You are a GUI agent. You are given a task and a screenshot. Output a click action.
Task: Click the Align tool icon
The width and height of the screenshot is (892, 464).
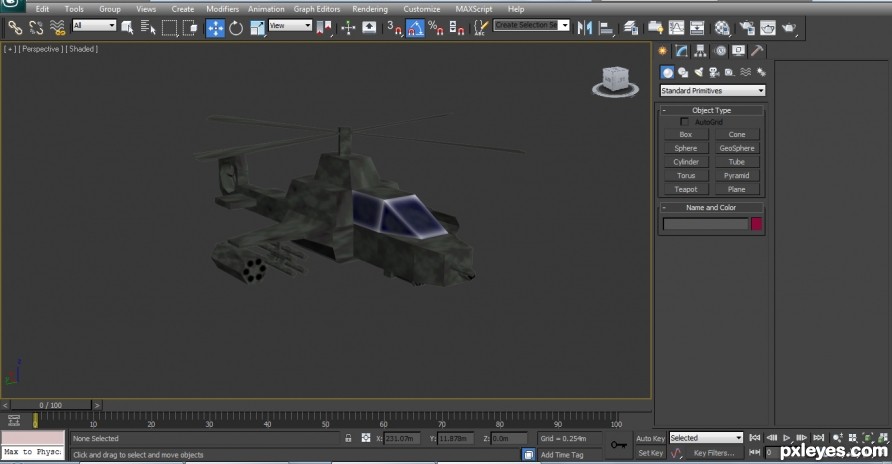point(606,27)
